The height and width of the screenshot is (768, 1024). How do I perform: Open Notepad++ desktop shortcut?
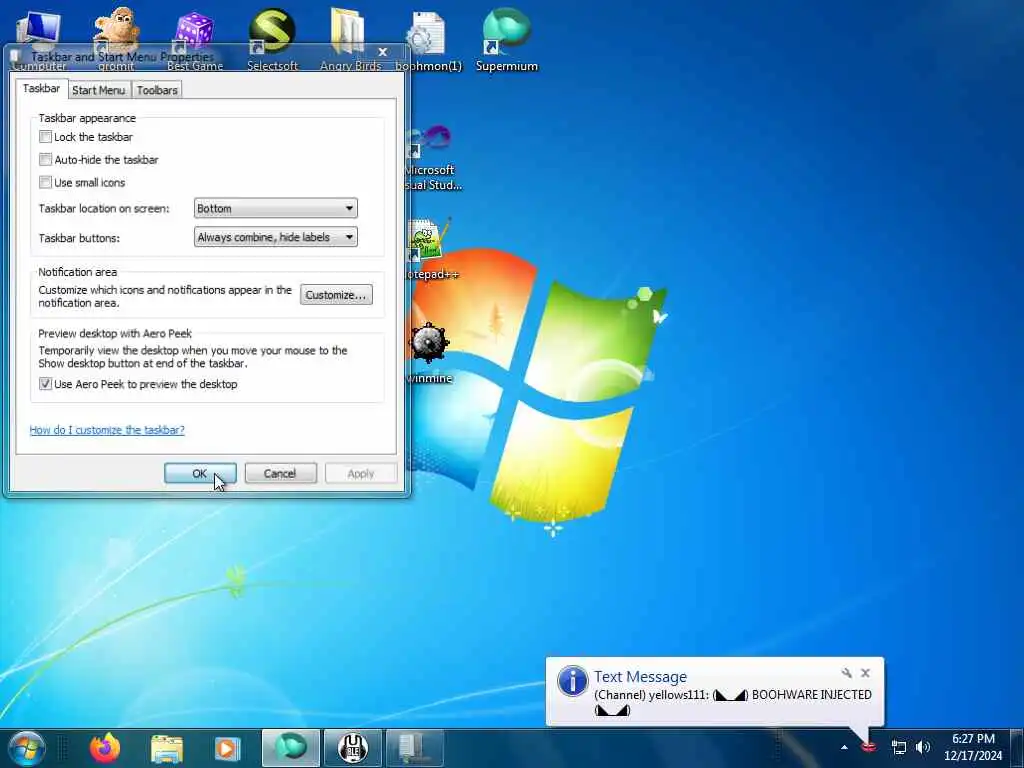(x=431, y=250)
